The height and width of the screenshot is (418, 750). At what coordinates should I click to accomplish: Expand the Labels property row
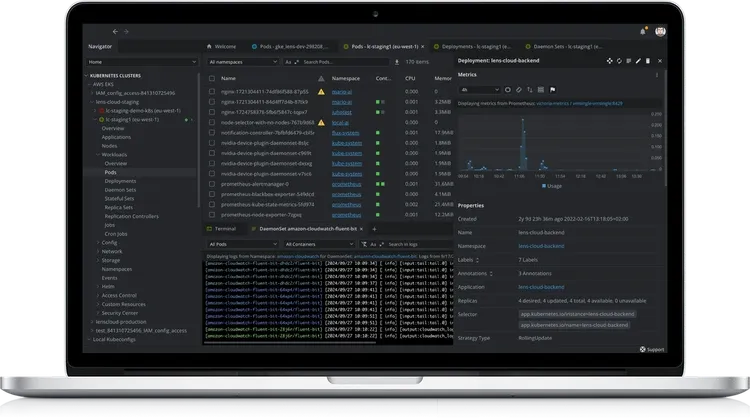click(477, 260)
